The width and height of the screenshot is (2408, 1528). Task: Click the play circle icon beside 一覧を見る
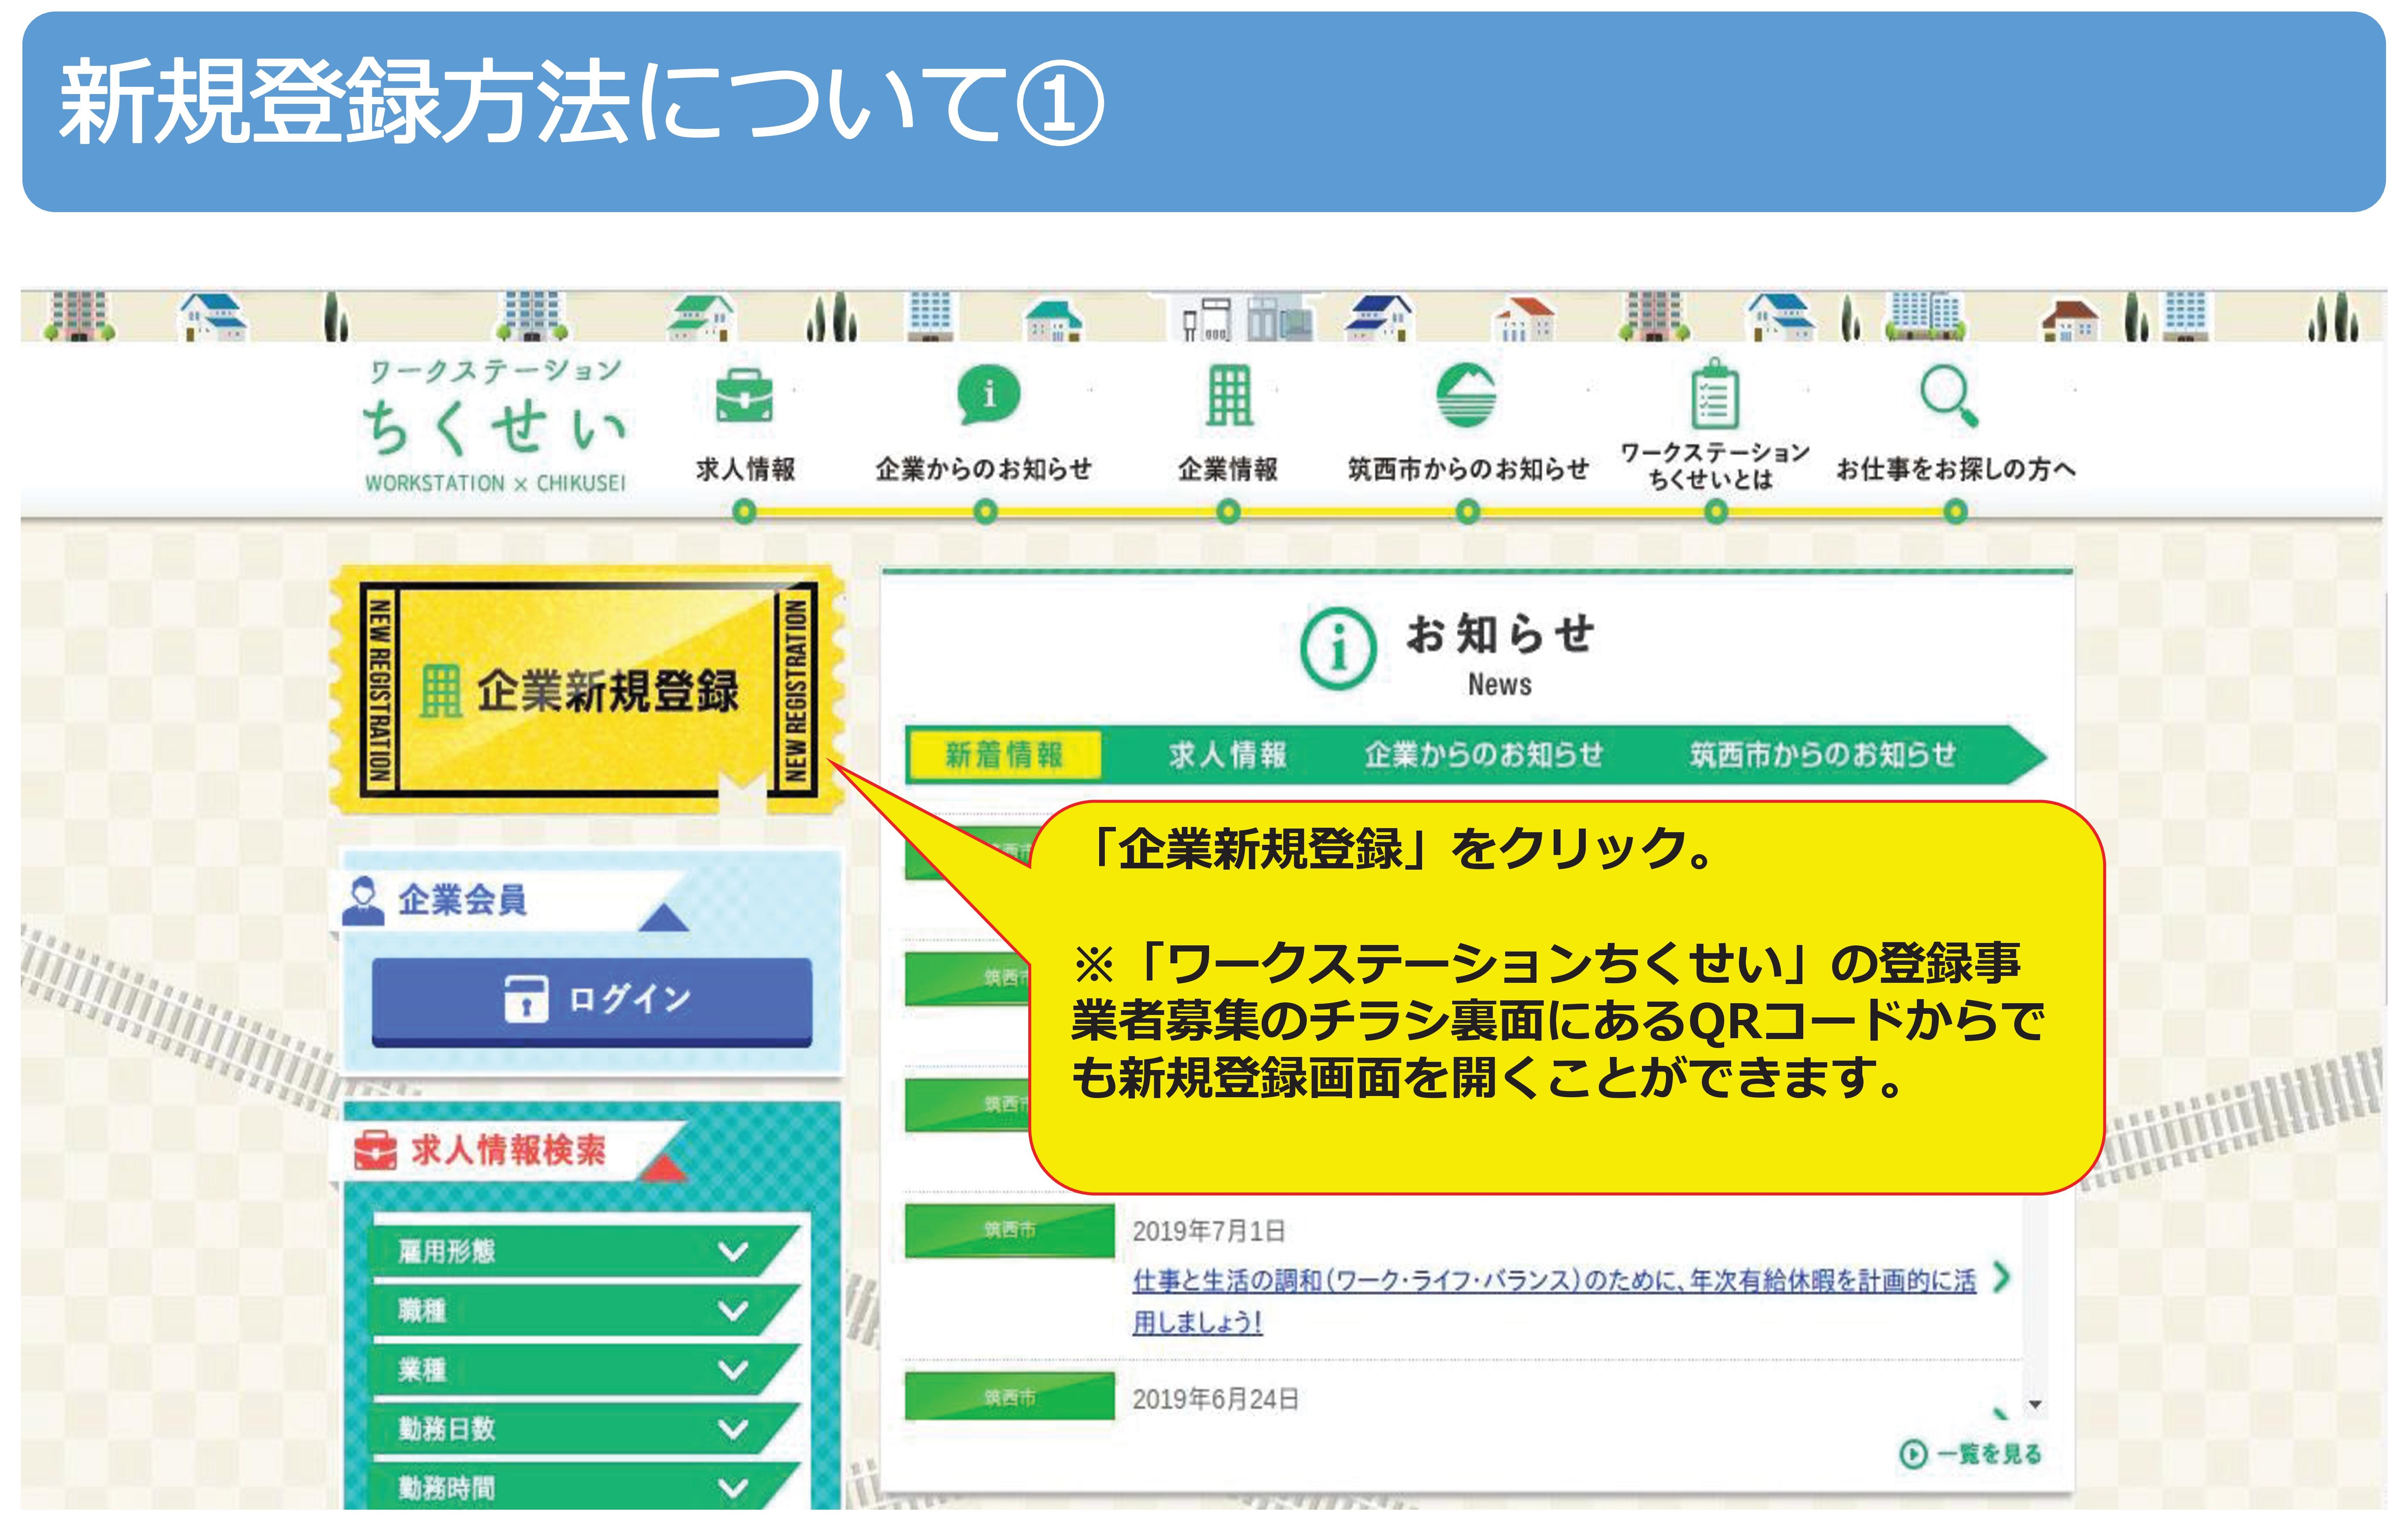1912,1454
